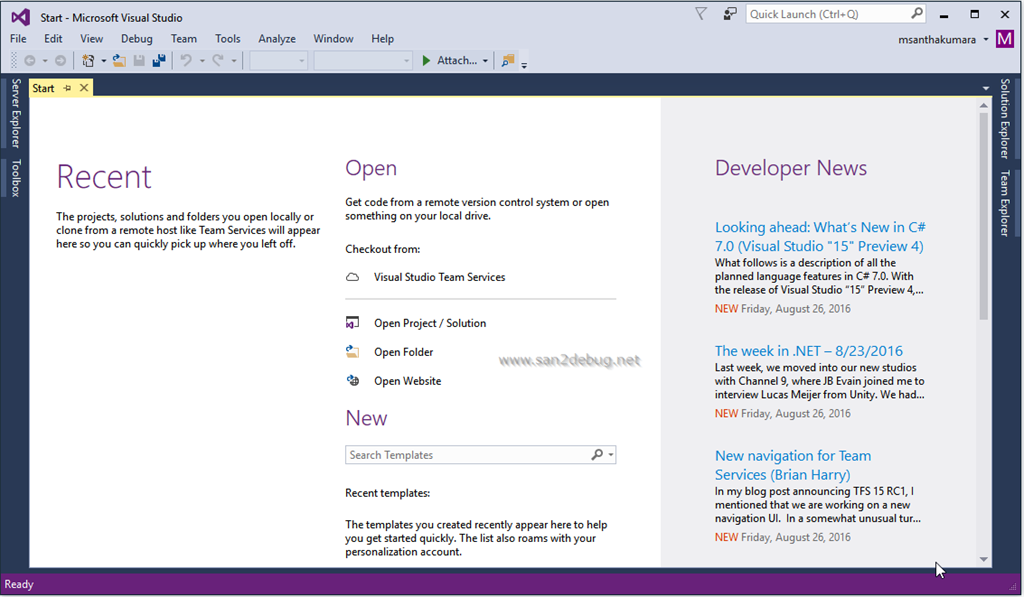Screen dimensions: 1024x597
Task: Open the File menu
Action: pyautogui.click(x=18, y=39)
